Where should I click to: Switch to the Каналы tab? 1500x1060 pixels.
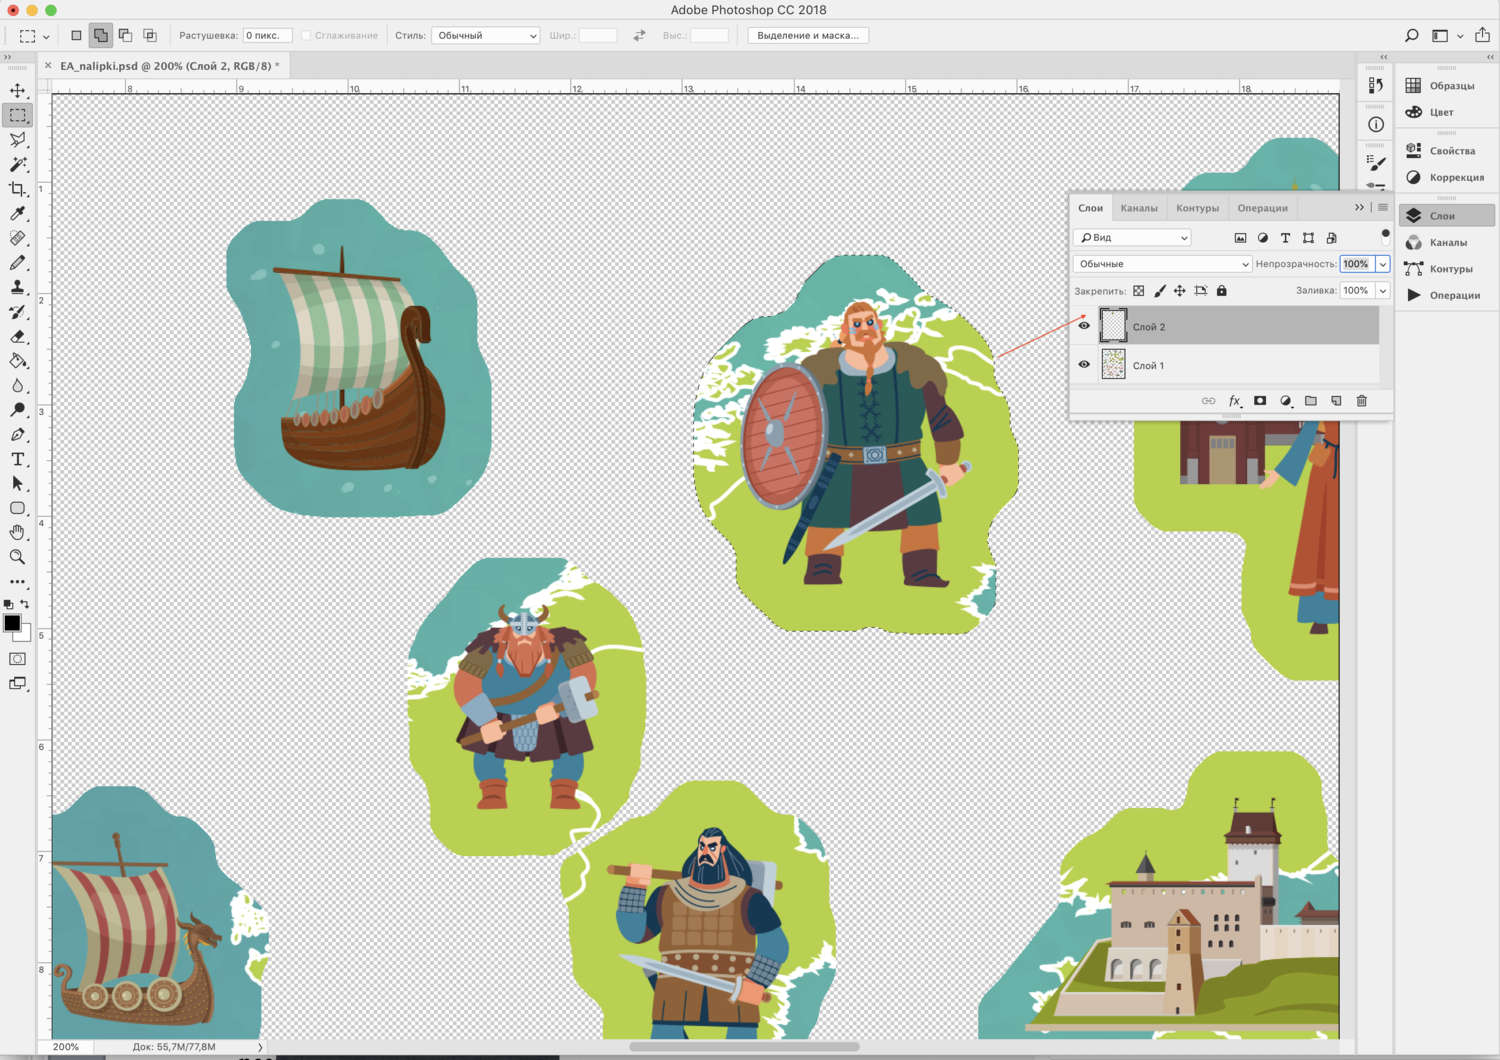1138,208
